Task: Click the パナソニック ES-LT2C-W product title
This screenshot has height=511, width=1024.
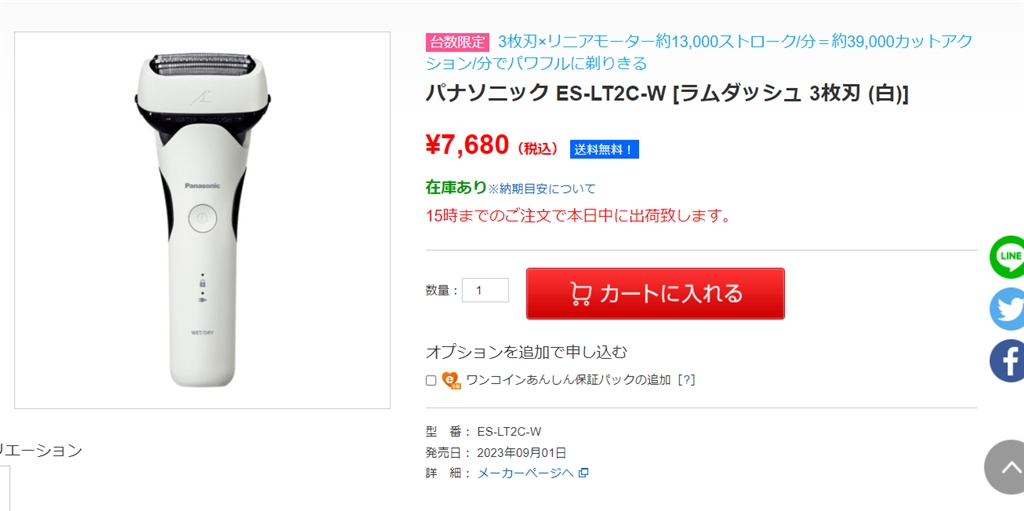Action: (667, 93)
